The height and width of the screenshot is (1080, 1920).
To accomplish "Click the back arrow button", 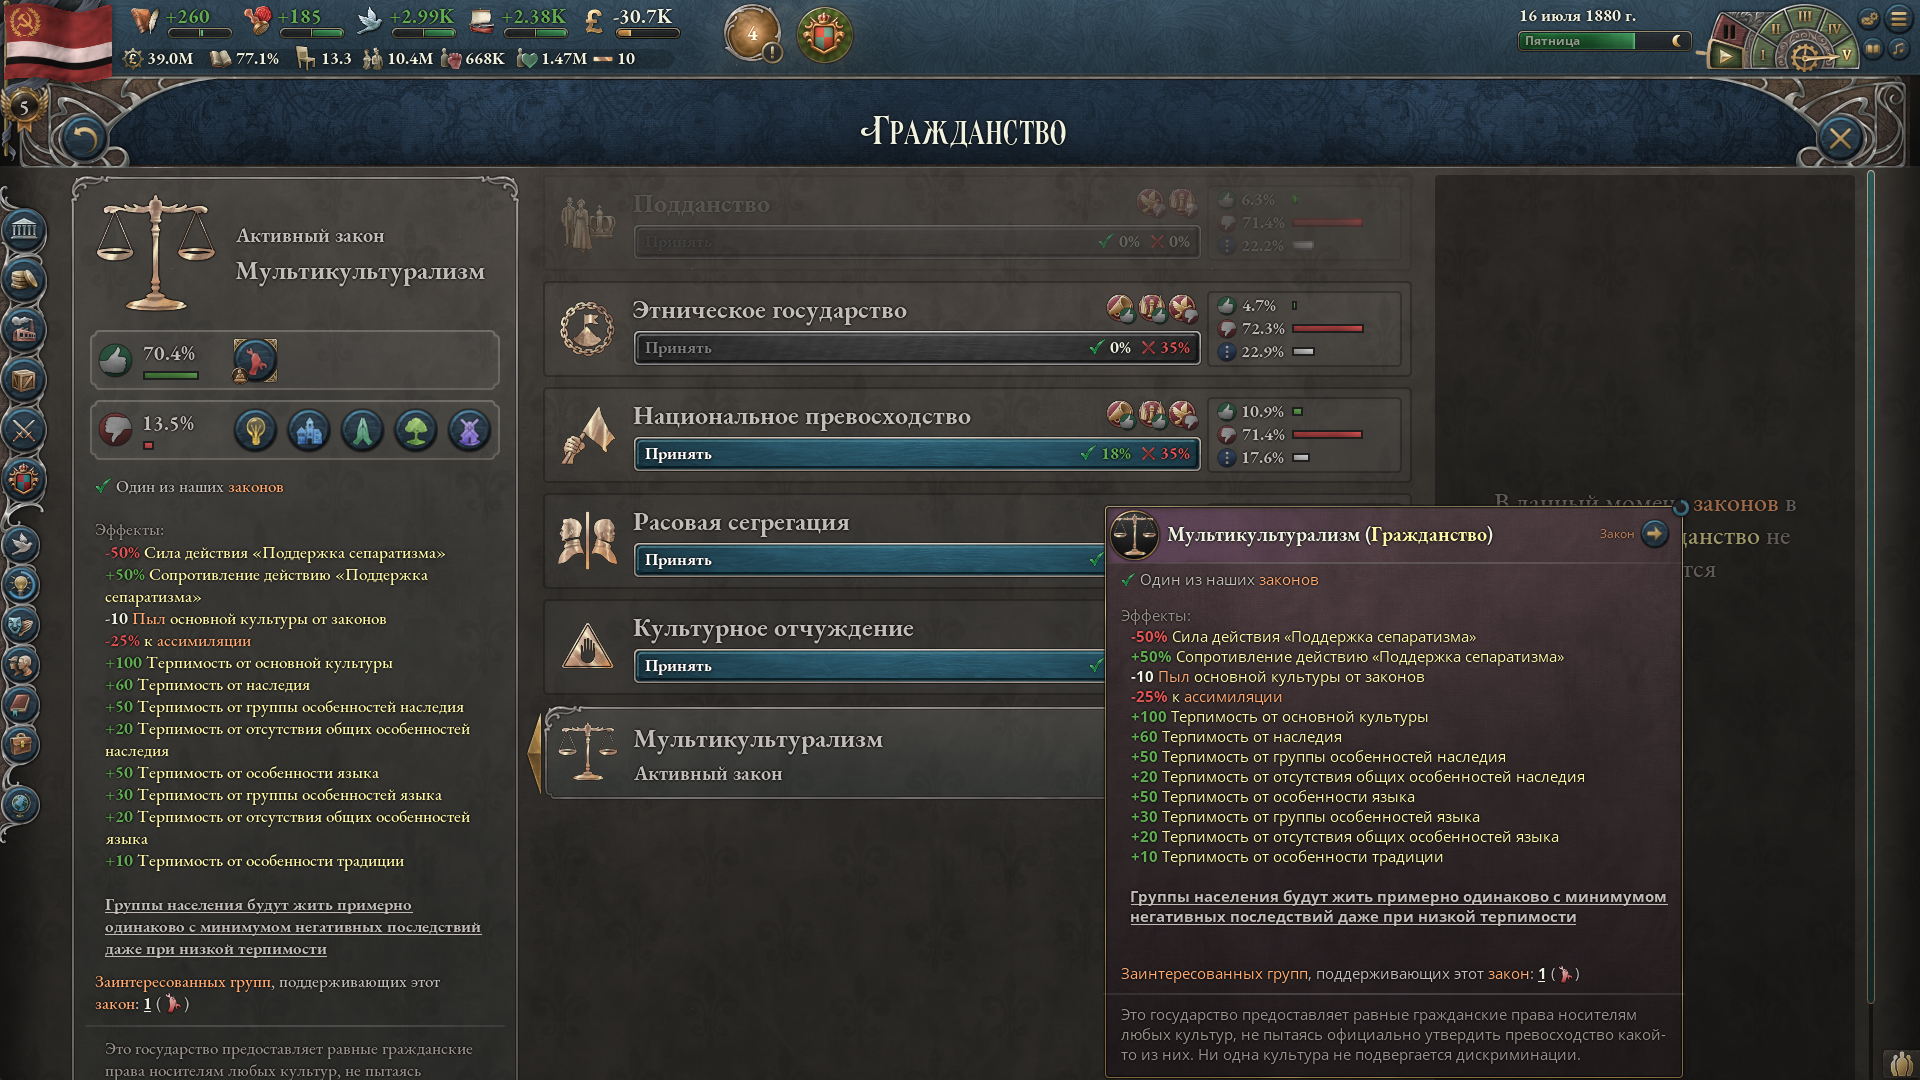I will coord(84,138).
